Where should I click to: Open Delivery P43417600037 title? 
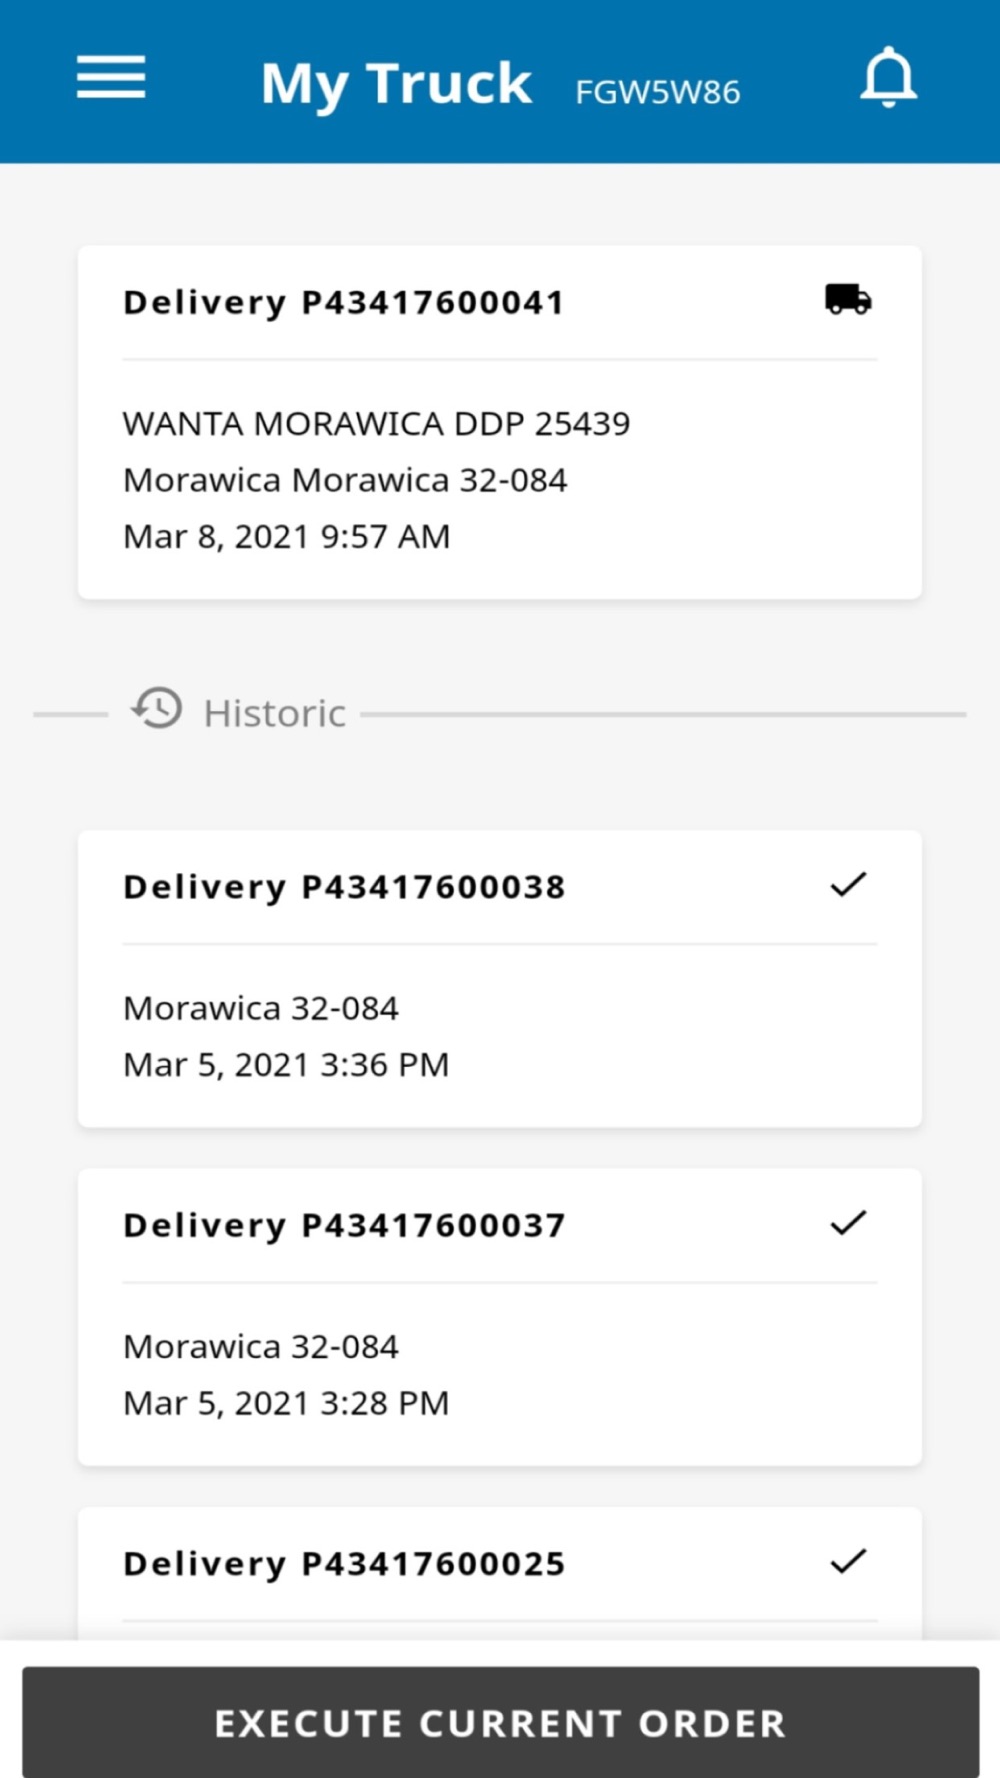pos(344,1225)
